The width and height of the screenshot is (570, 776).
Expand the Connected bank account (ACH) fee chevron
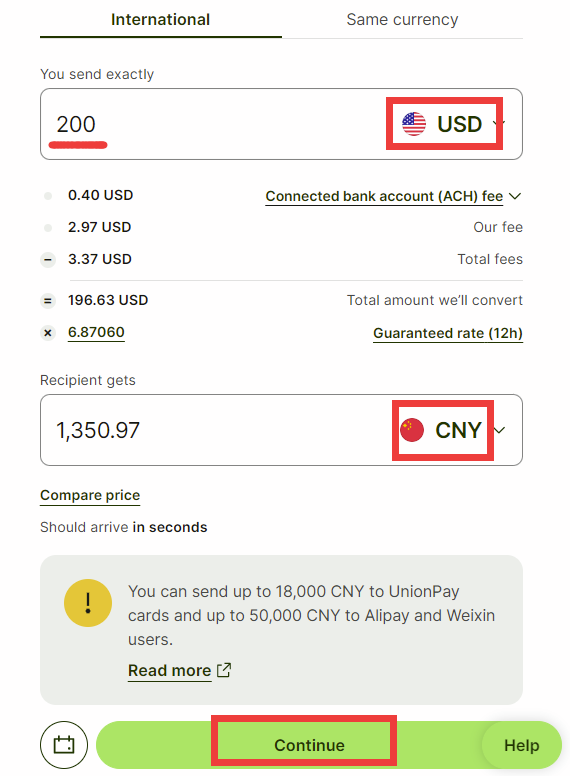click(x=515, y=196)
